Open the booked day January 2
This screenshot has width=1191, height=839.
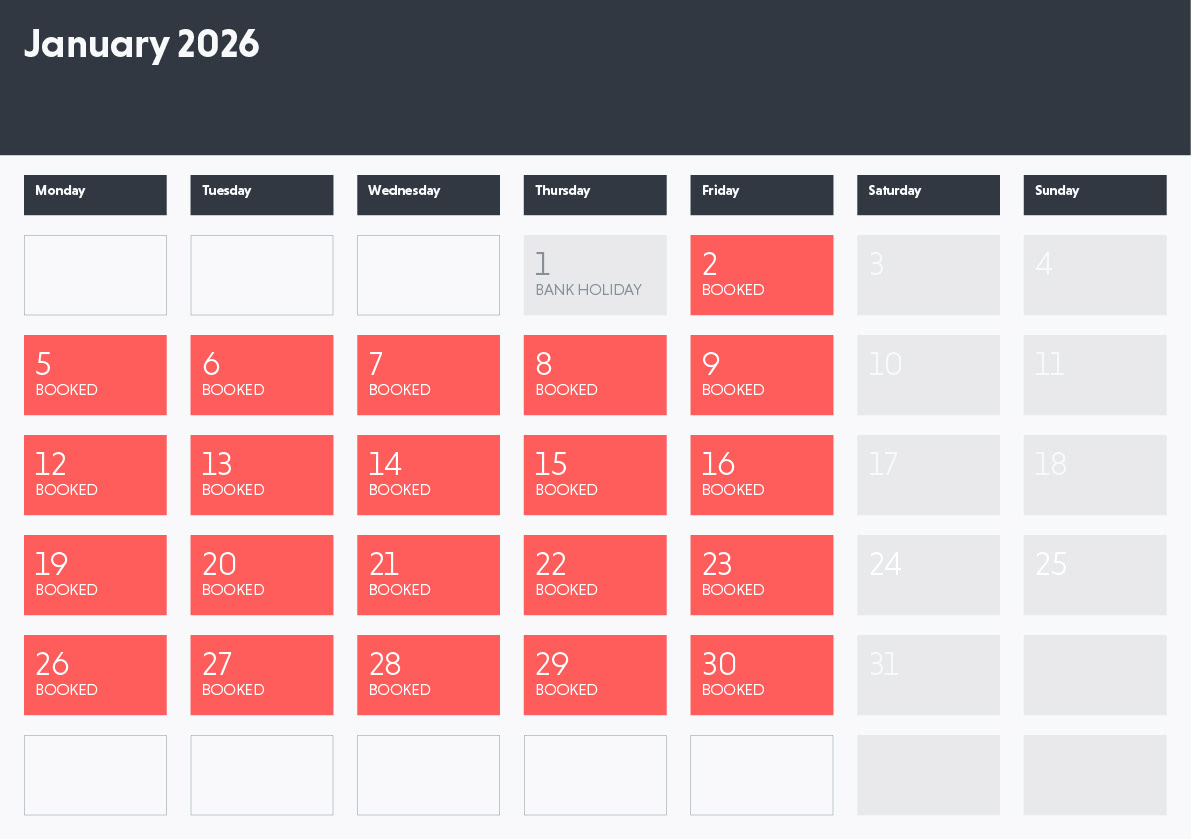[761, 275]
